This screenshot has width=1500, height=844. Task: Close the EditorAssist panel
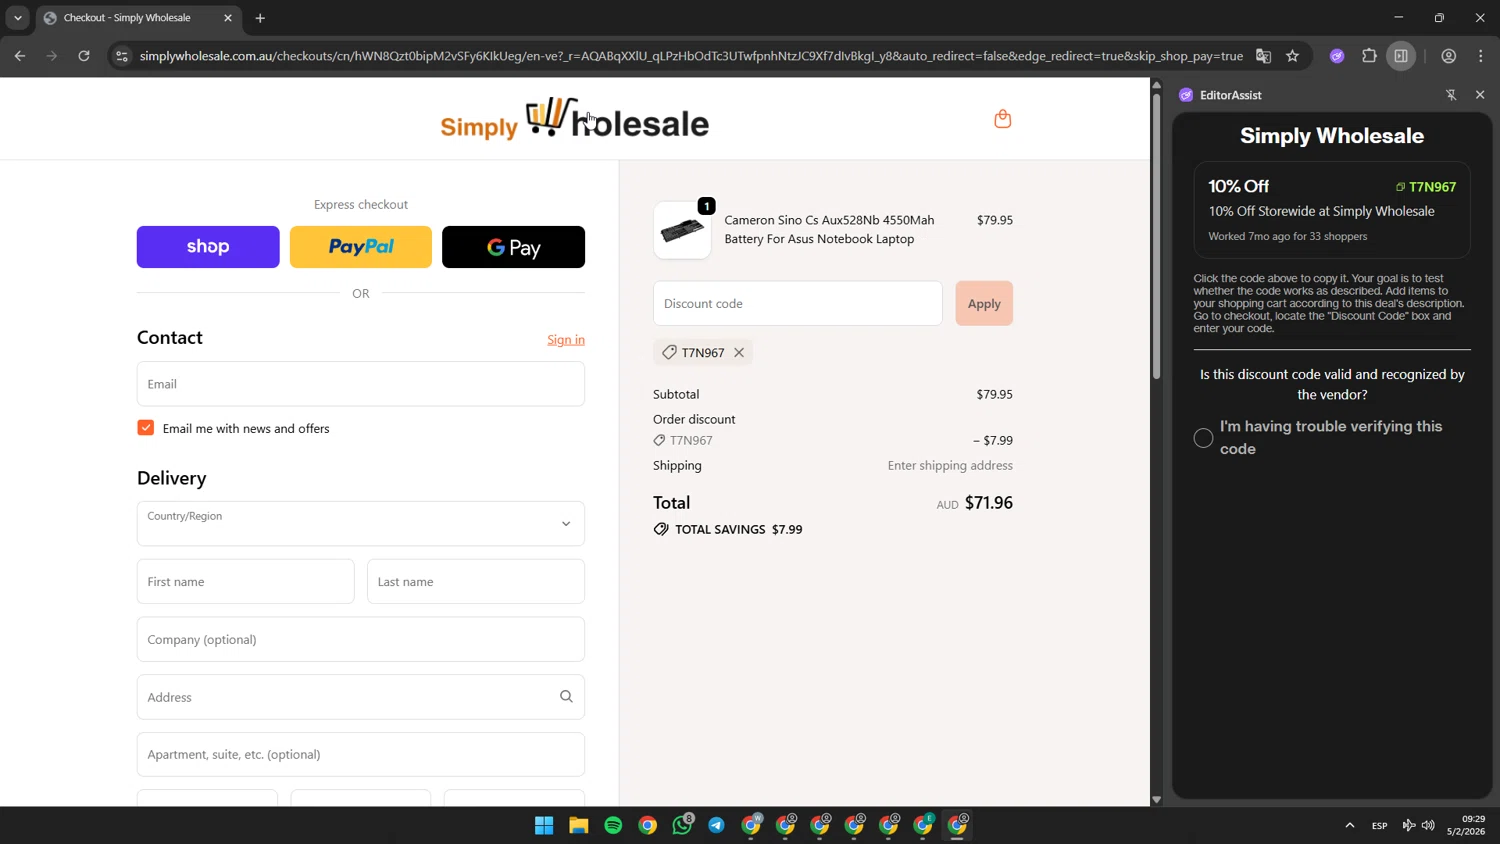pos(1480,95)
